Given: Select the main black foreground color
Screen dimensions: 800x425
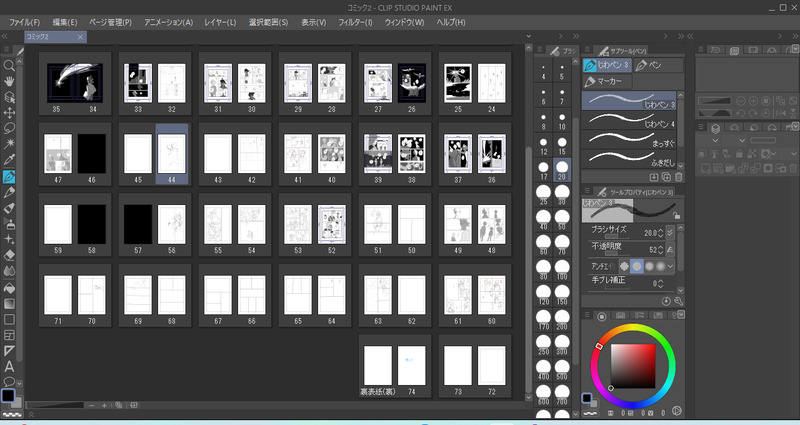Looking at the screenshot, I should pyautogui.click(x=8, y=395).
